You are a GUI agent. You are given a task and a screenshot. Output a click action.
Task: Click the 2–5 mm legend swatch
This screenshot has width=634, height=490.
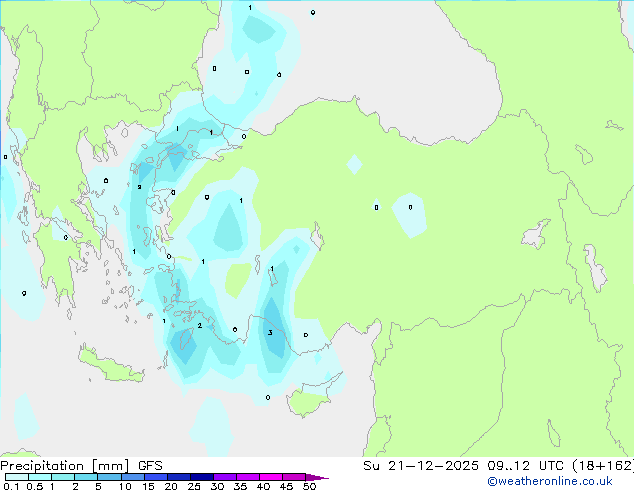86,477
